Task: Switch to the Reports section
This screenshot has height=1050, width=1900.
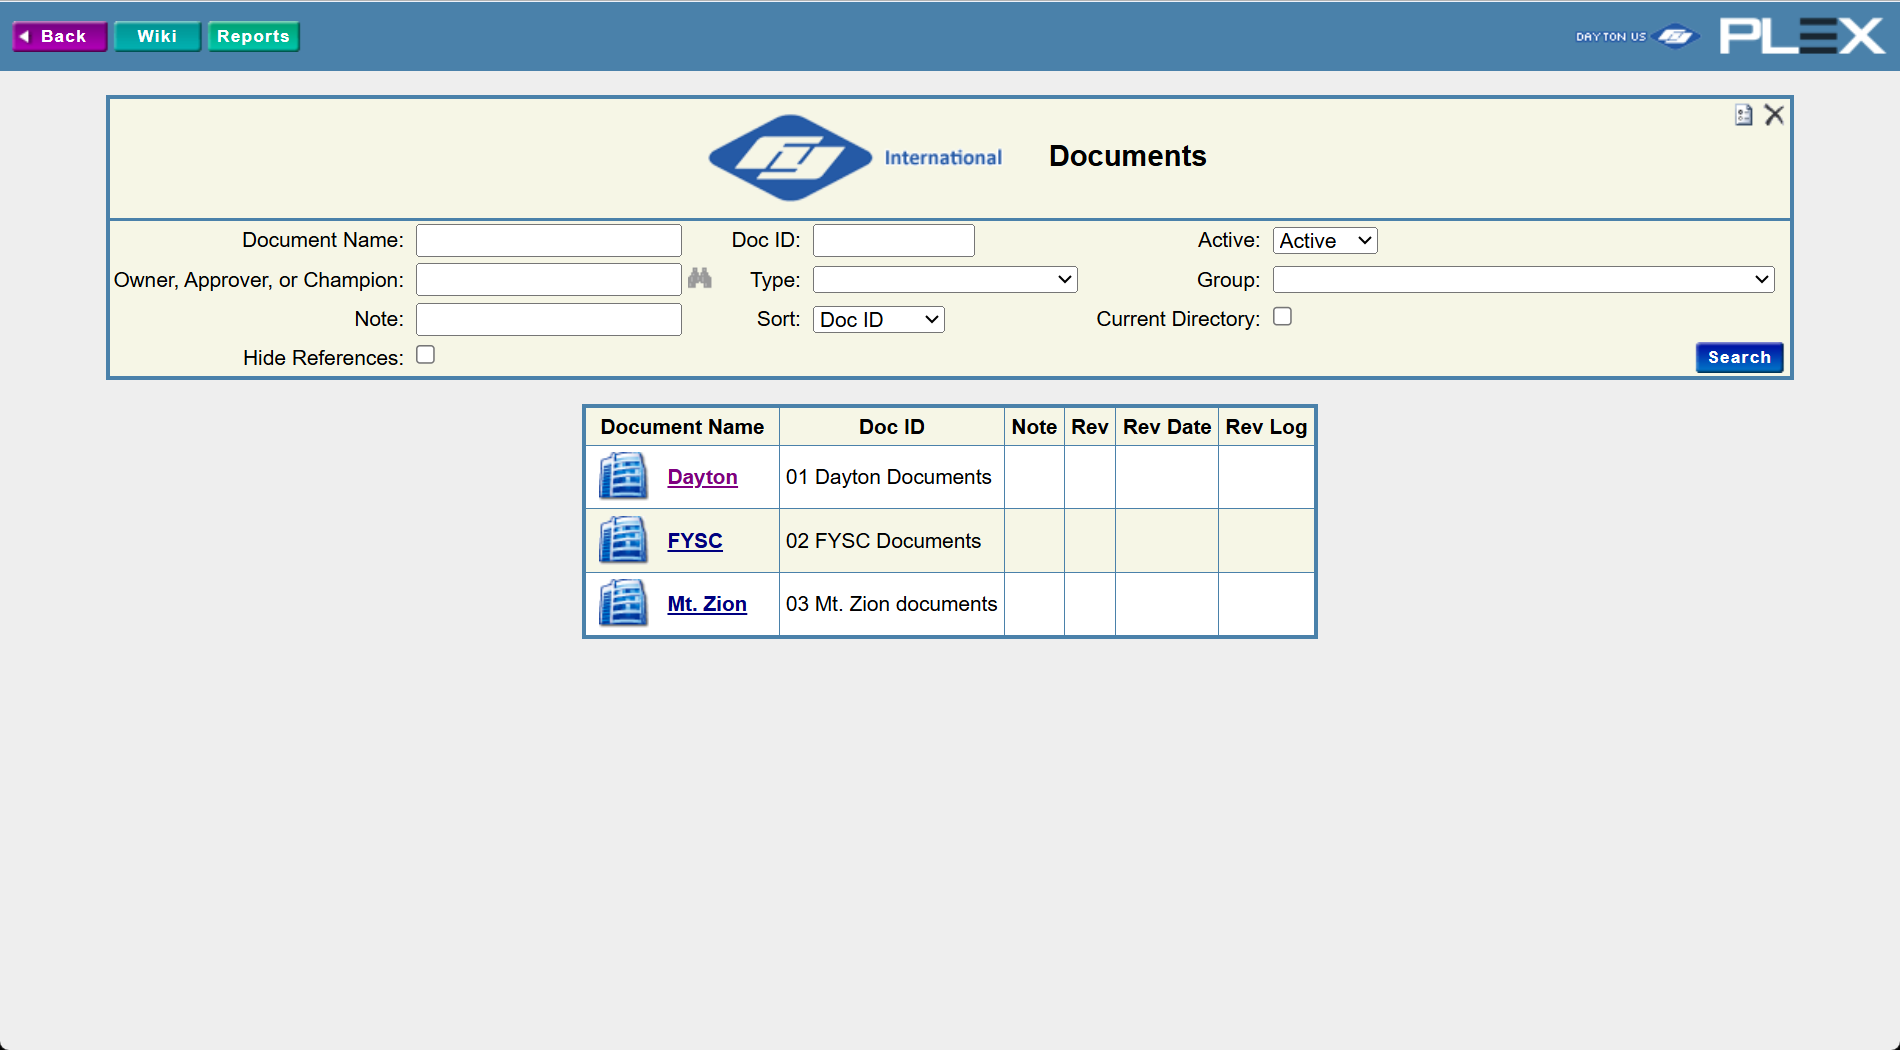Action: click(x=253, y=36)
